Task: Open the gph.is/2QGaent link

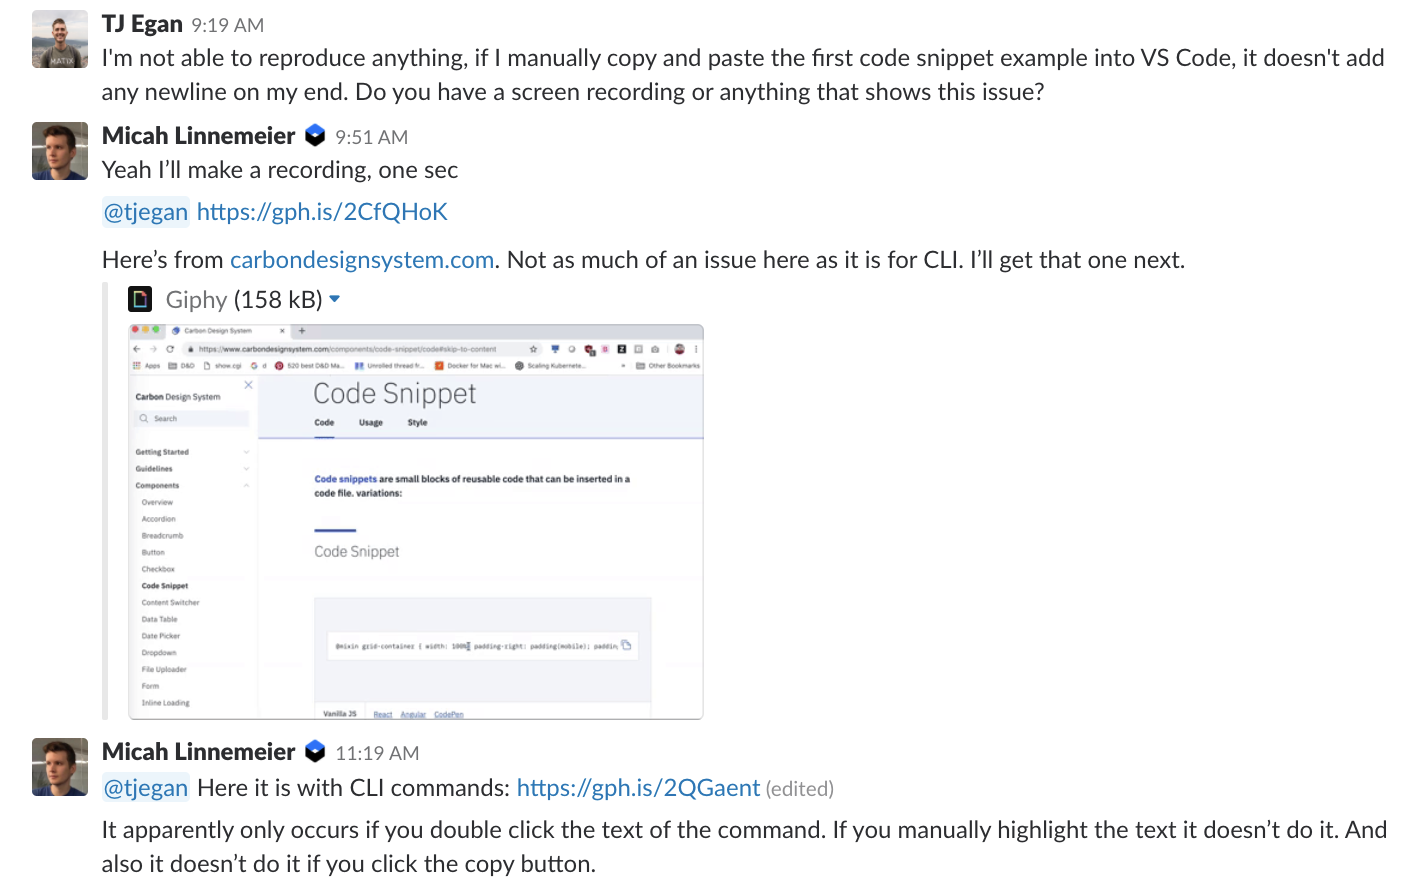Action: coord(637,787)
